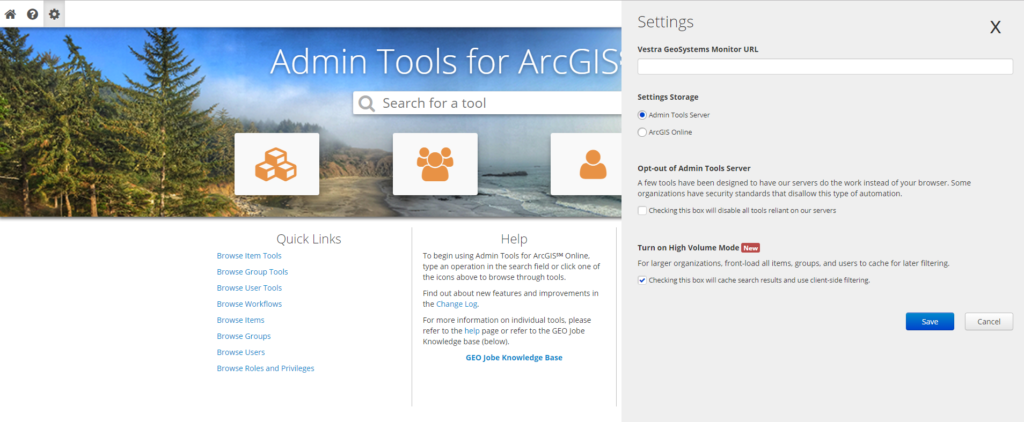Select ArcGIS Online storage option
The image size is (1024, 422).
(x=642, y=132)
